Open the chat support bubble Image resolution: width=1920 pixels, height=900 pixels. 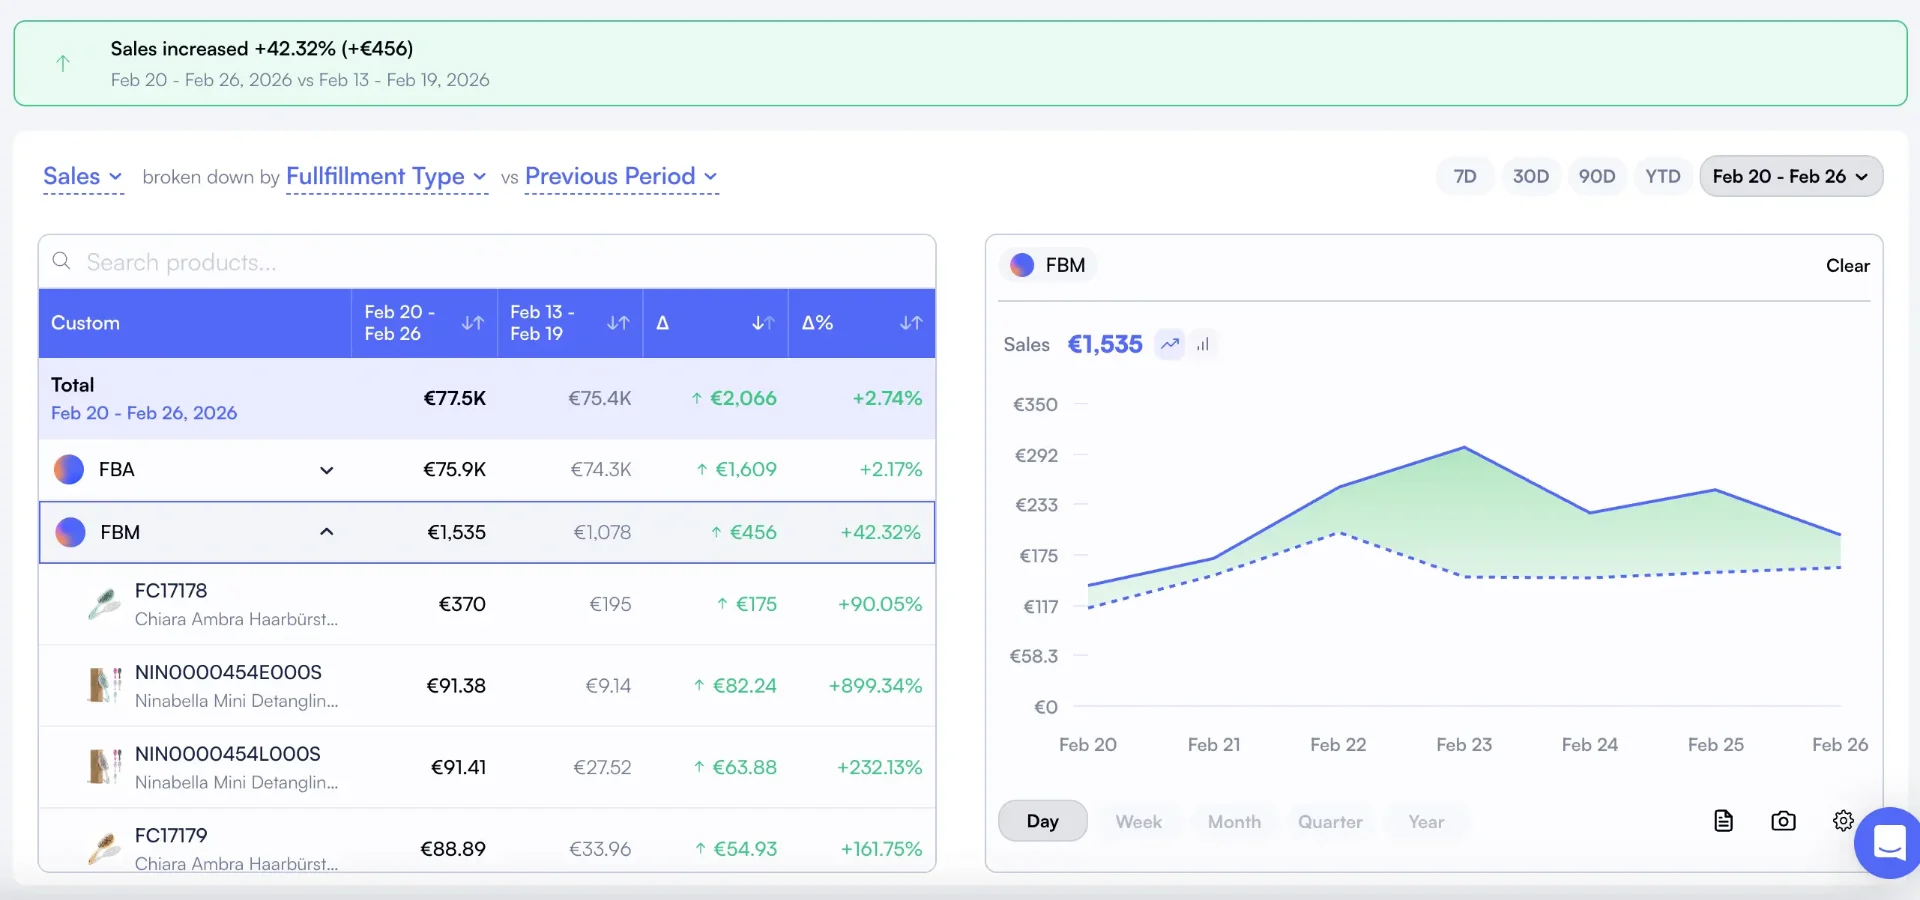[x=1888, y=843]
